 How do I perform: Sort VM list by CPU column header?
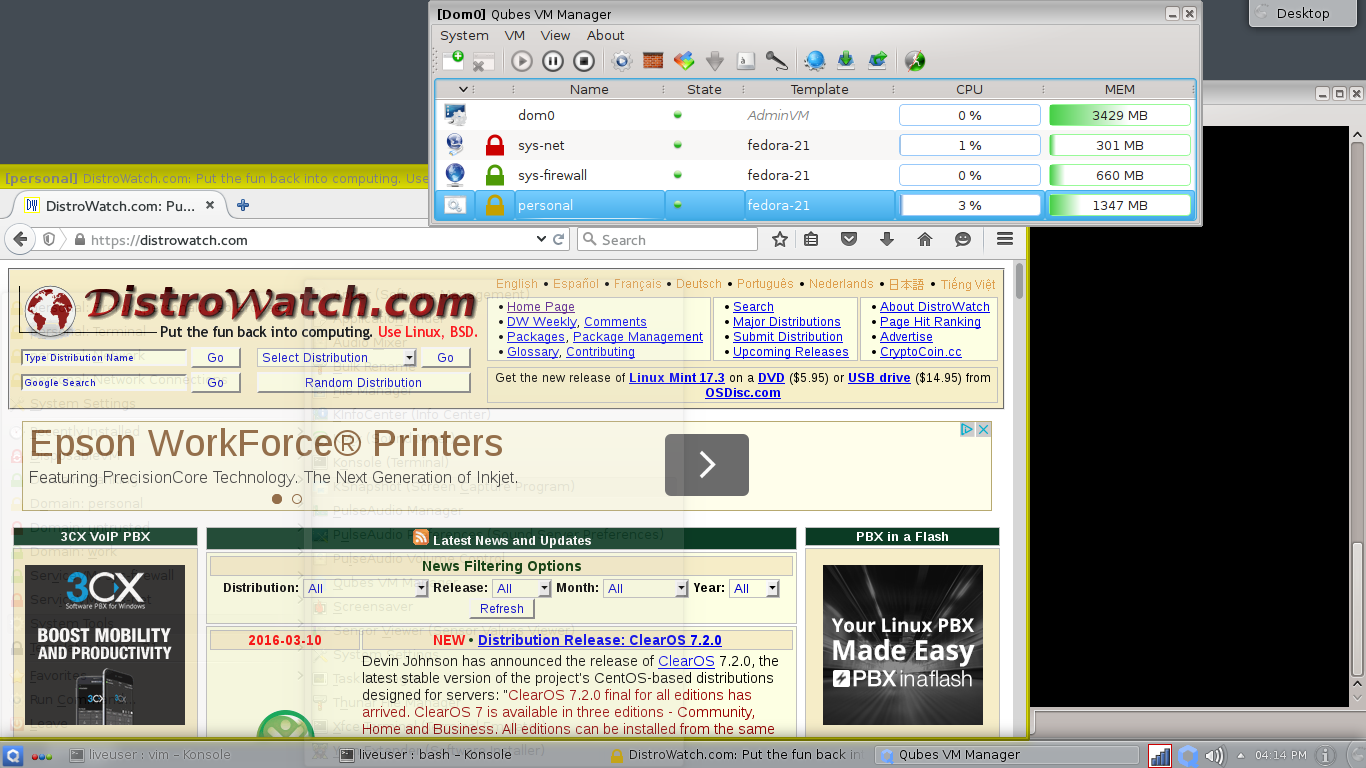969,89
